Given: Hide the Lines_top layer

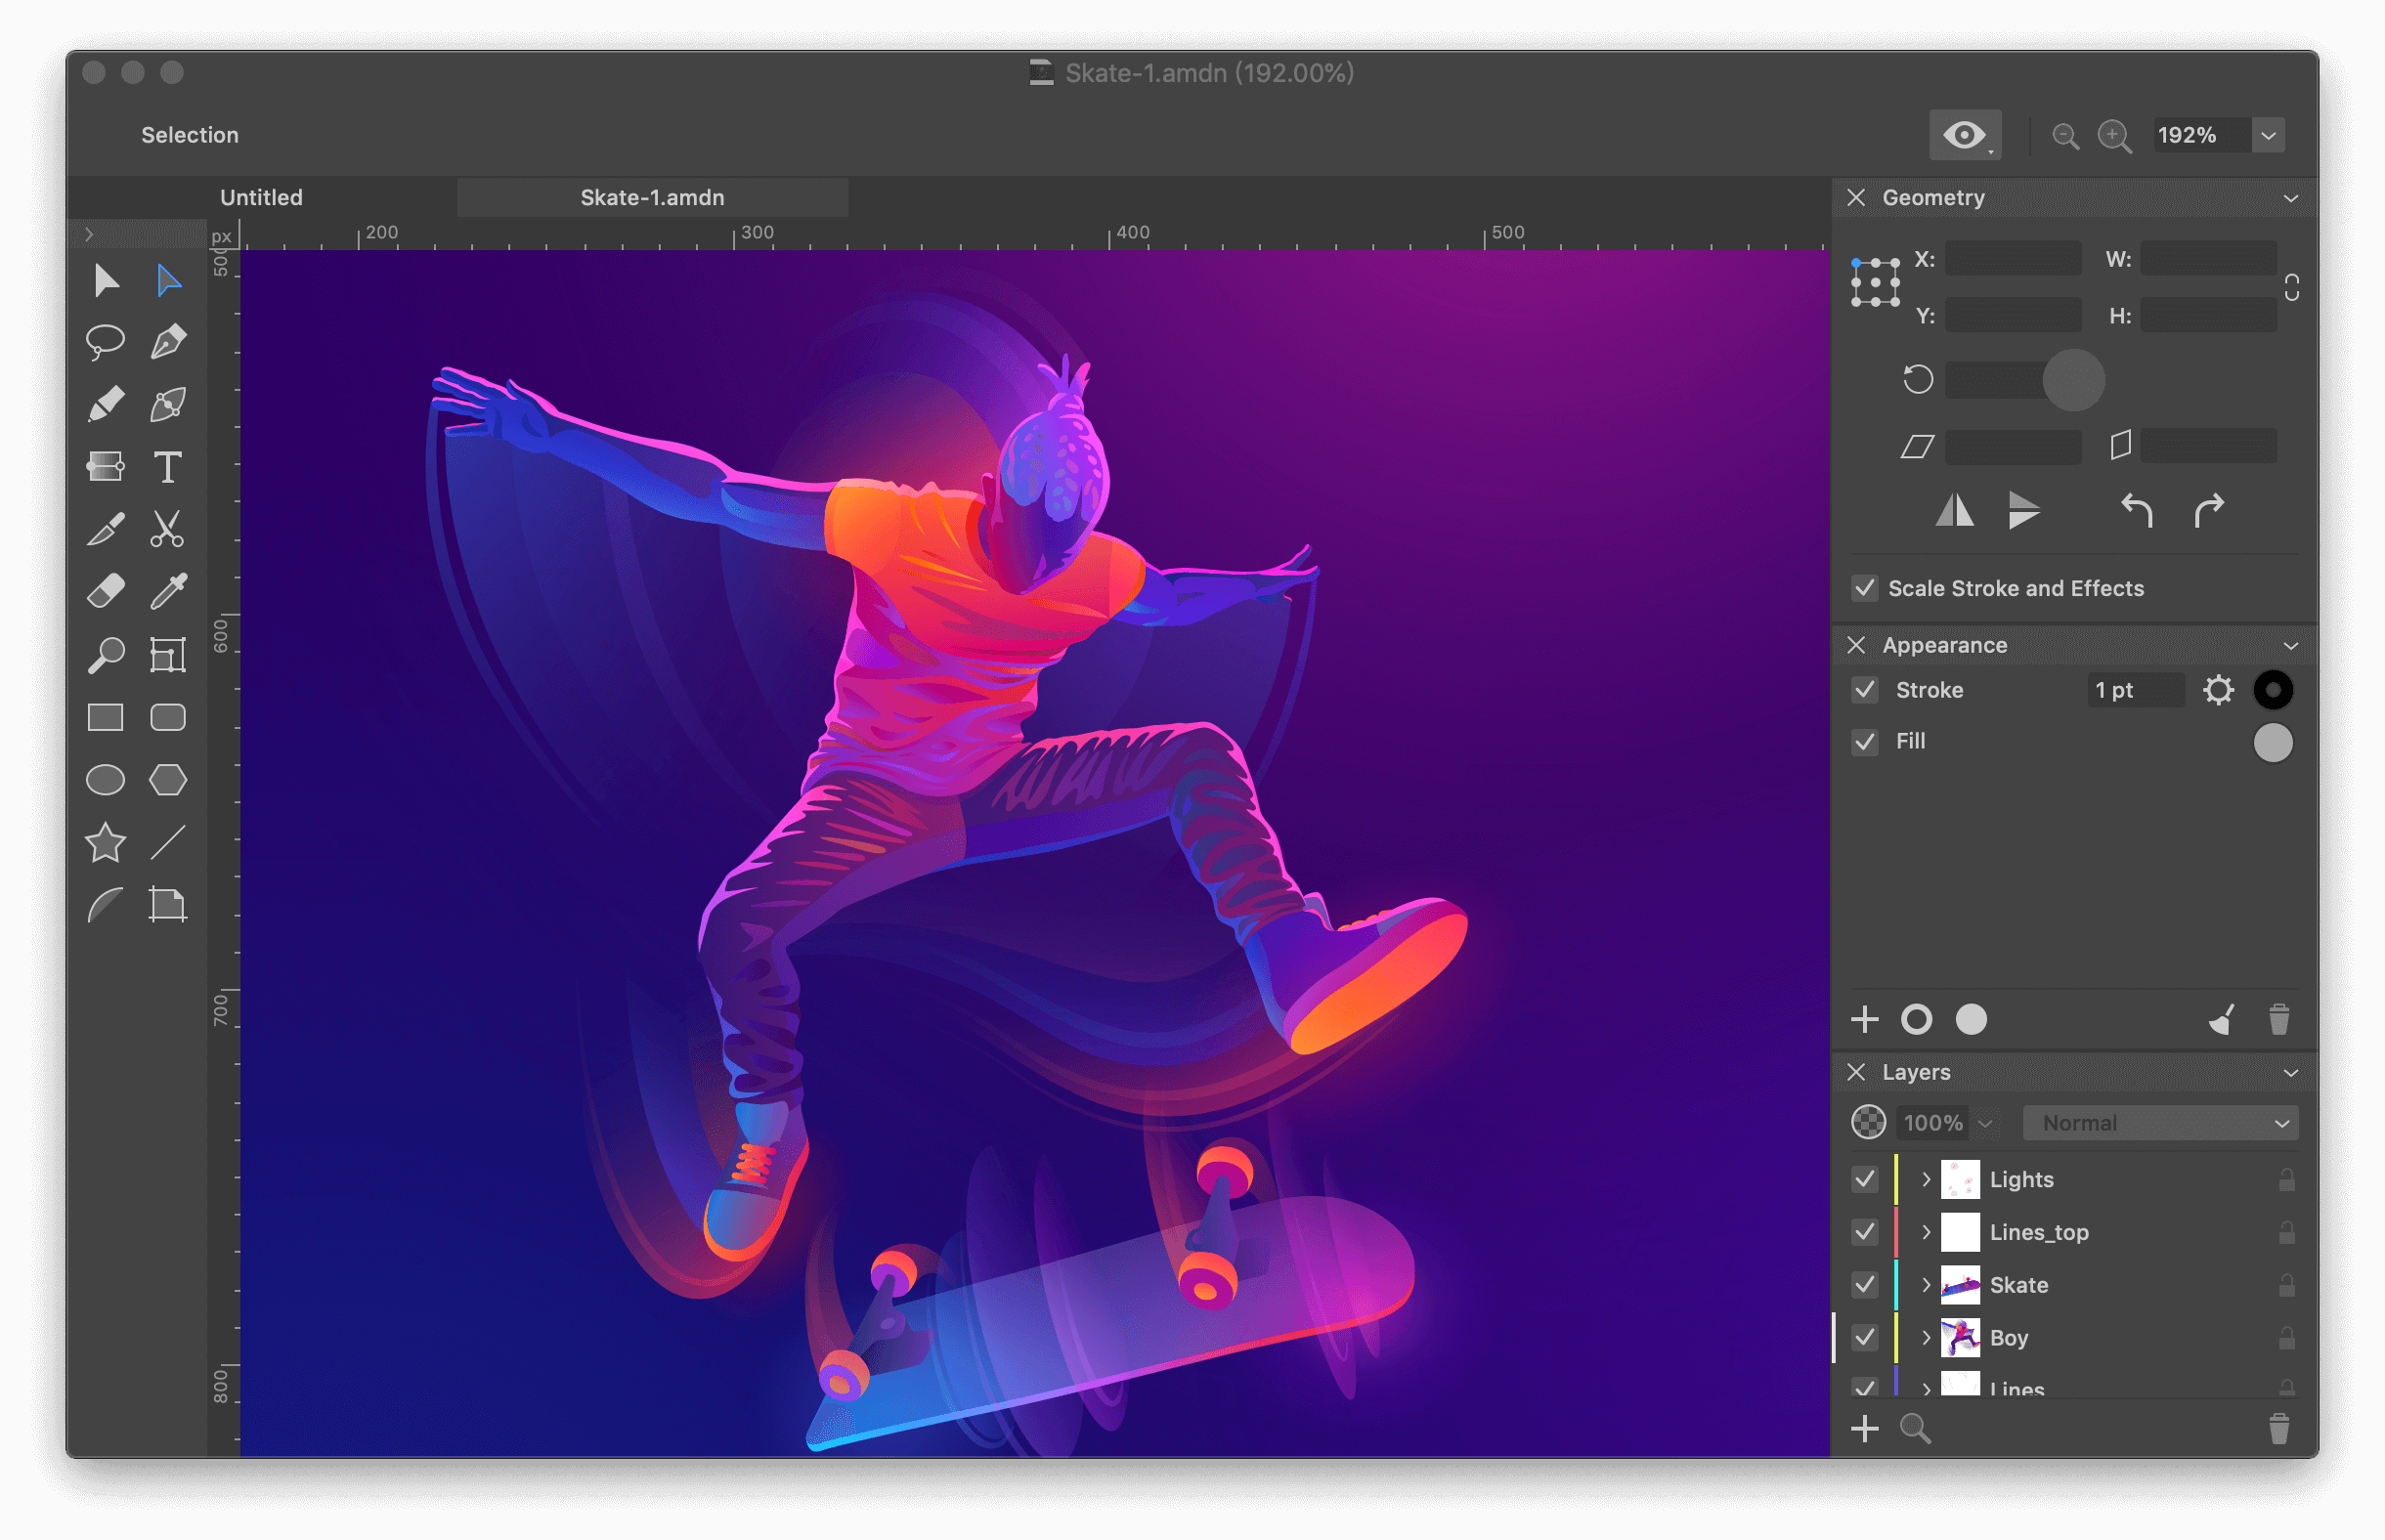Looking at the screenshot, I should 1864,1232.
